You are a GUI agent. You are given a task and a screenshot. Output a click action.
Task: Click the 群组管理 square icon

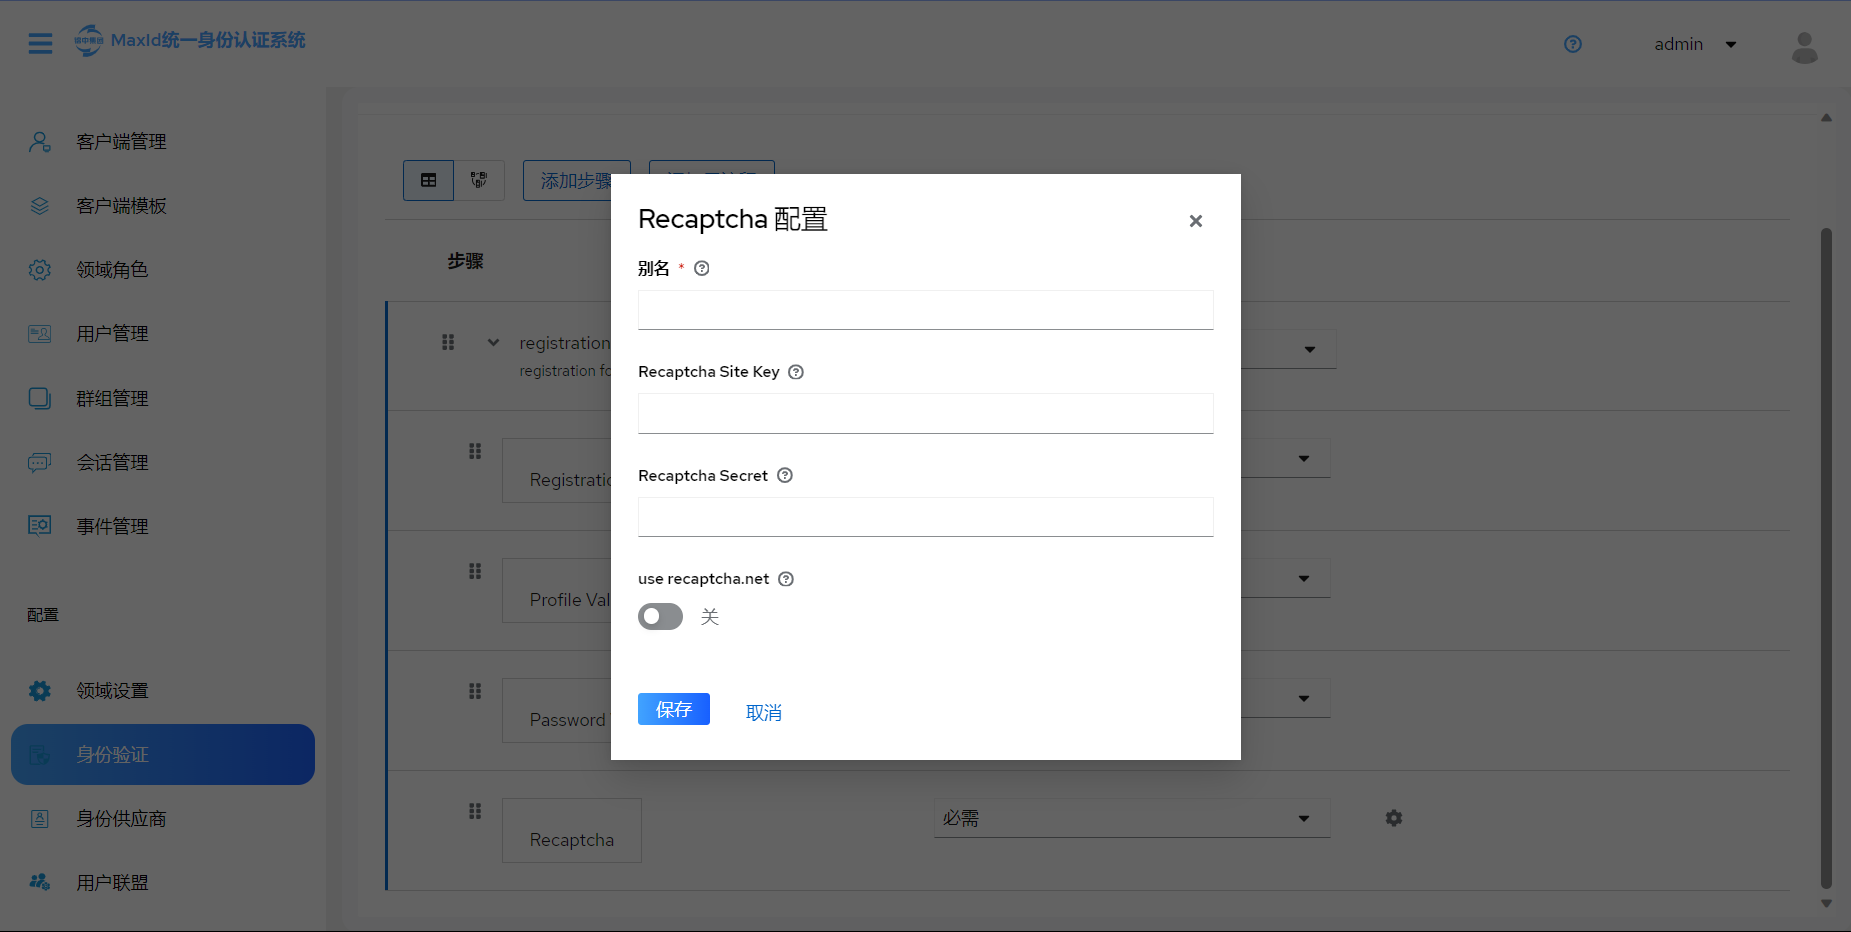click(x=40, y=398)
